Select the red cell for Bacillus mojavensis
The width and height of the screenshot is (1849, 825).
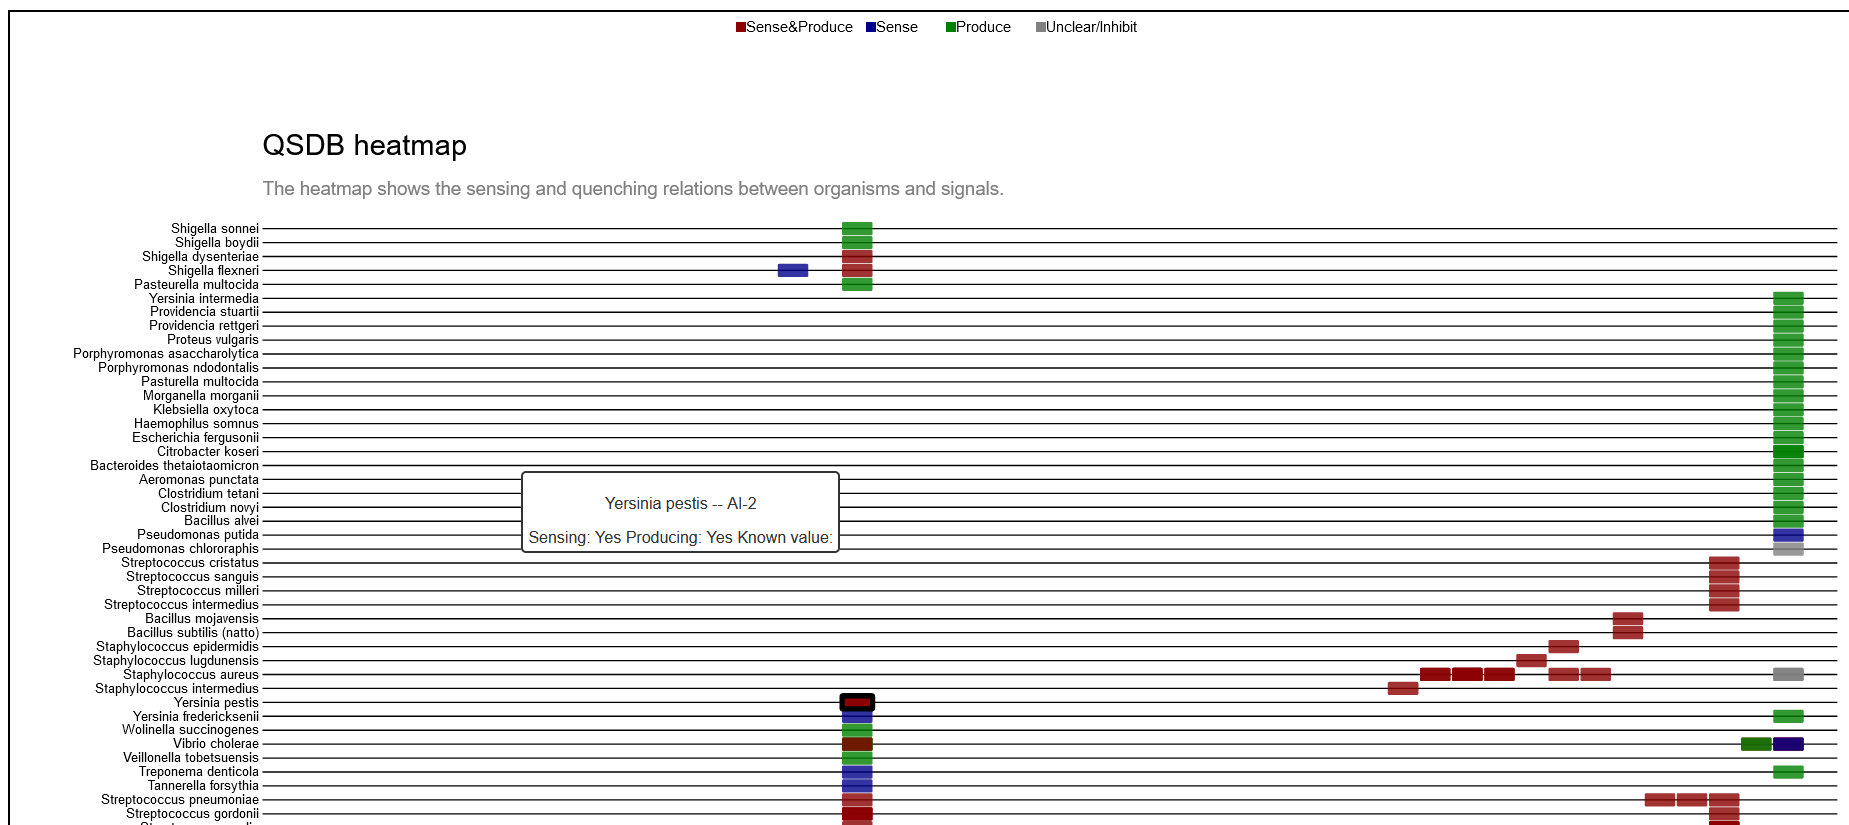tap(1628, 619)
